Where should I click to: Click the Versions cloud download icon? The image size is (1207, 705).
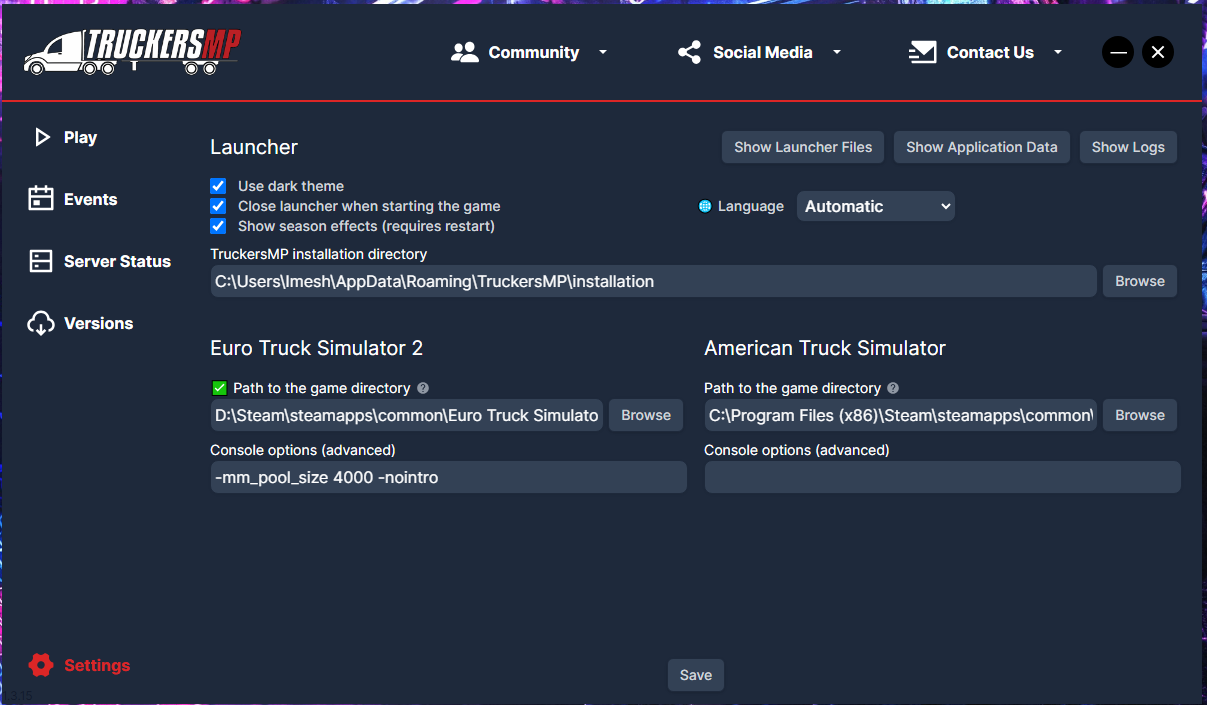pyautogui.click(x=41, y=323)
